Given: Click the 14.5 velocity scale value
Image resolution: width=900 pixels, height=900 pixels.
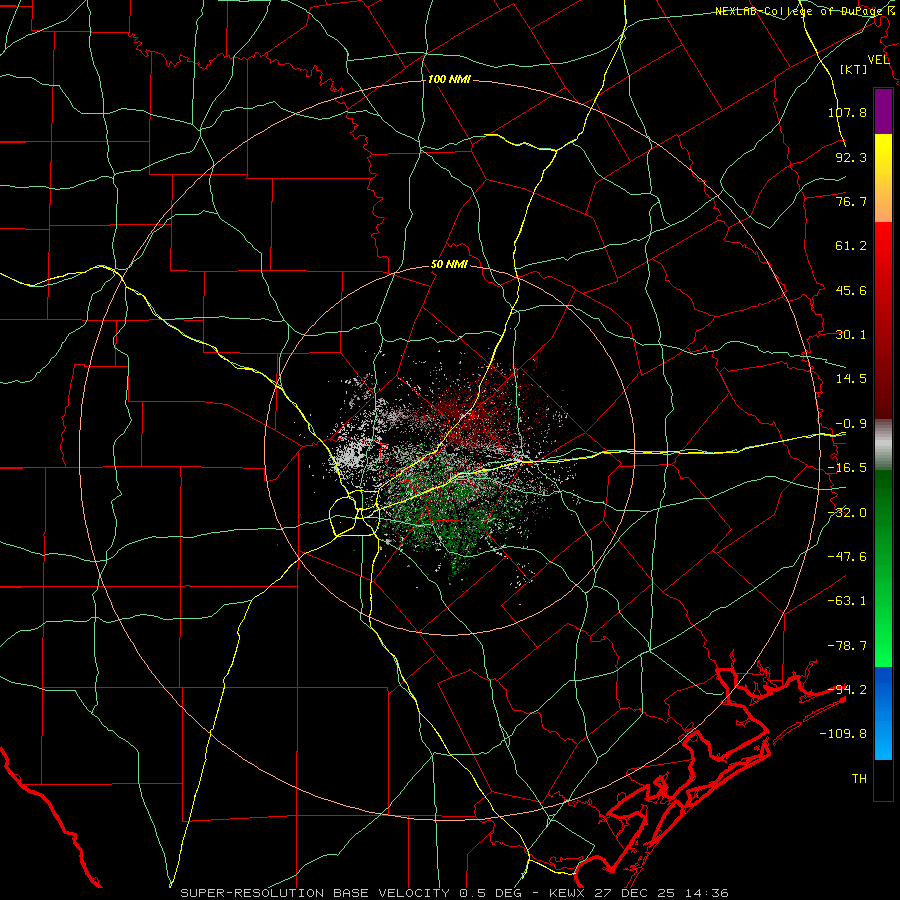Looking at the screenshot, I should [x=851, y=379].
